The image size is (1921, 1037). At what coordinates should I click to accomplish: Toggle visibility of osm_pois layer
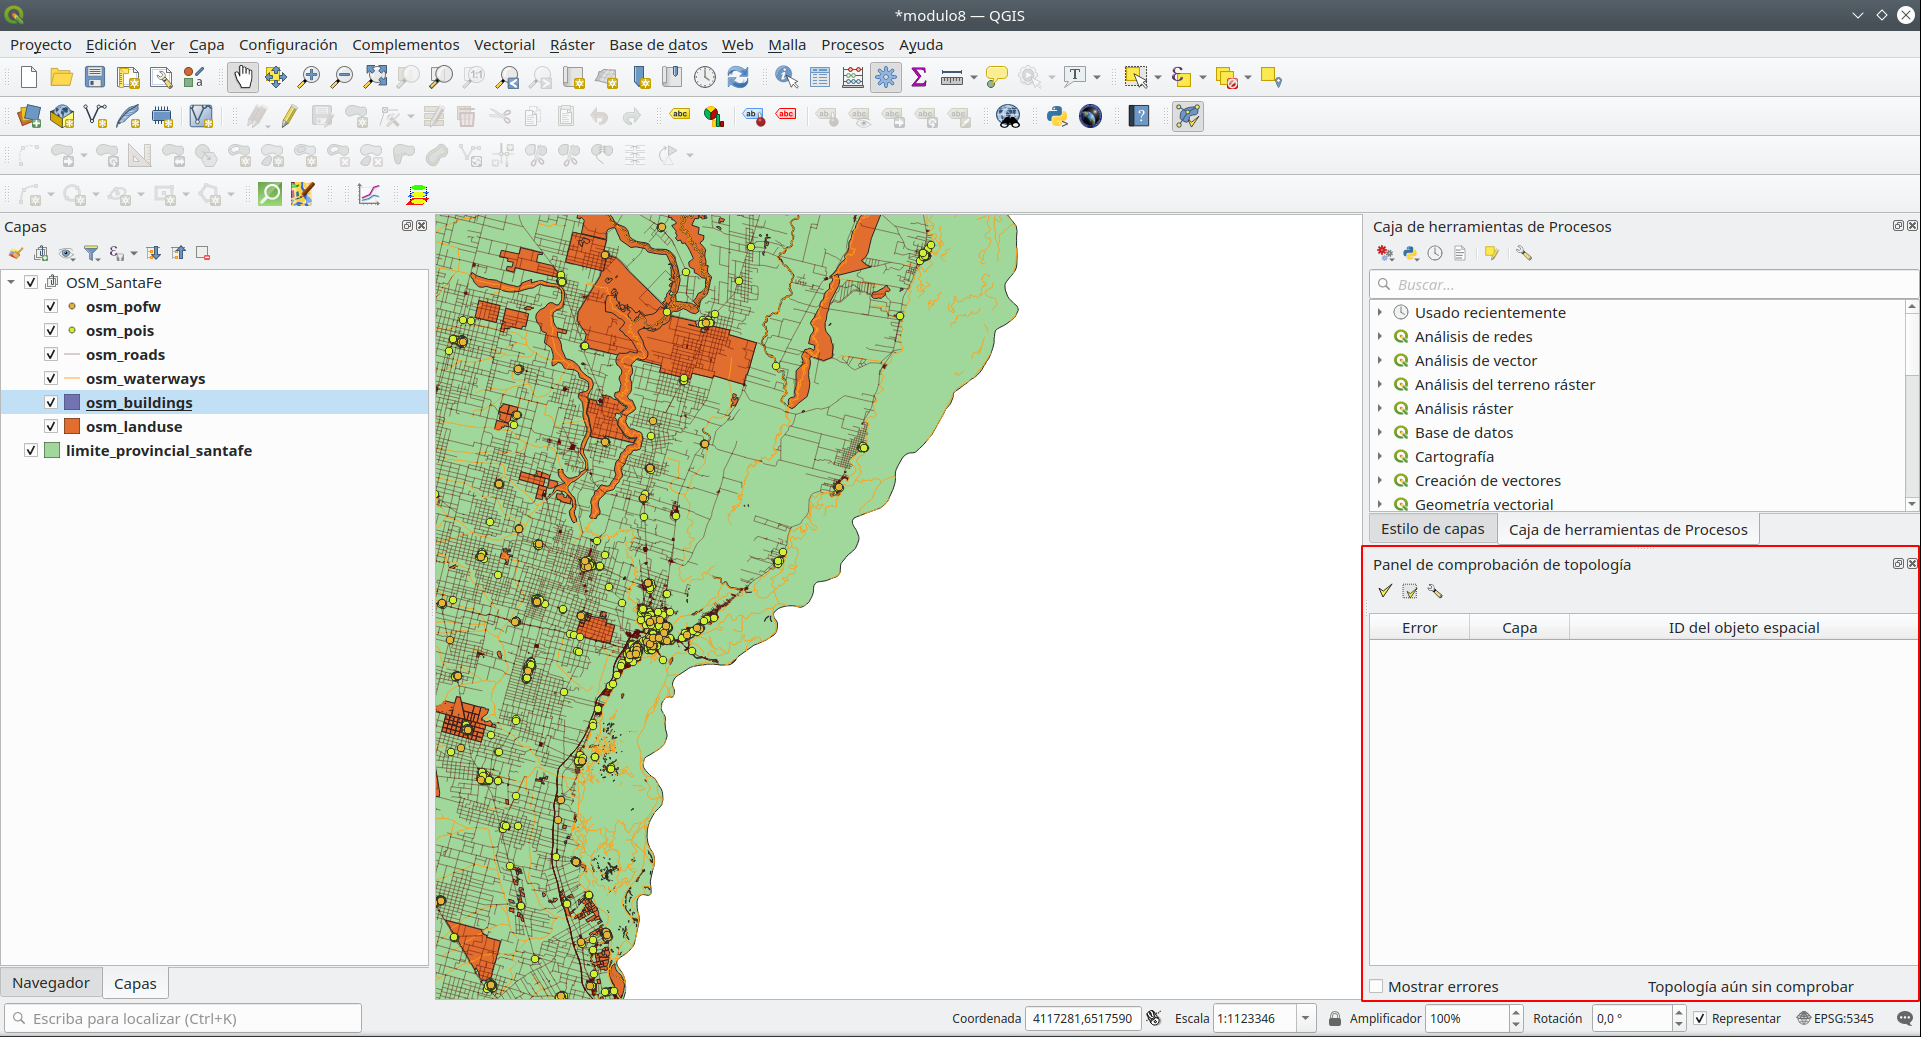tap(51, 330)
